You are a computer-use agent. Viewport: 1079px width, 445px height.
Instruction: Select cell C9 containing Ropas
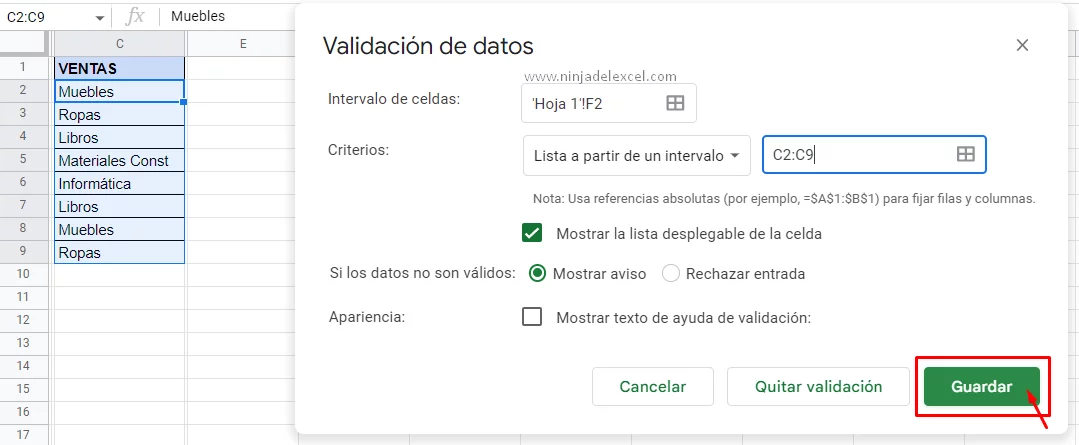pos(120,252)
